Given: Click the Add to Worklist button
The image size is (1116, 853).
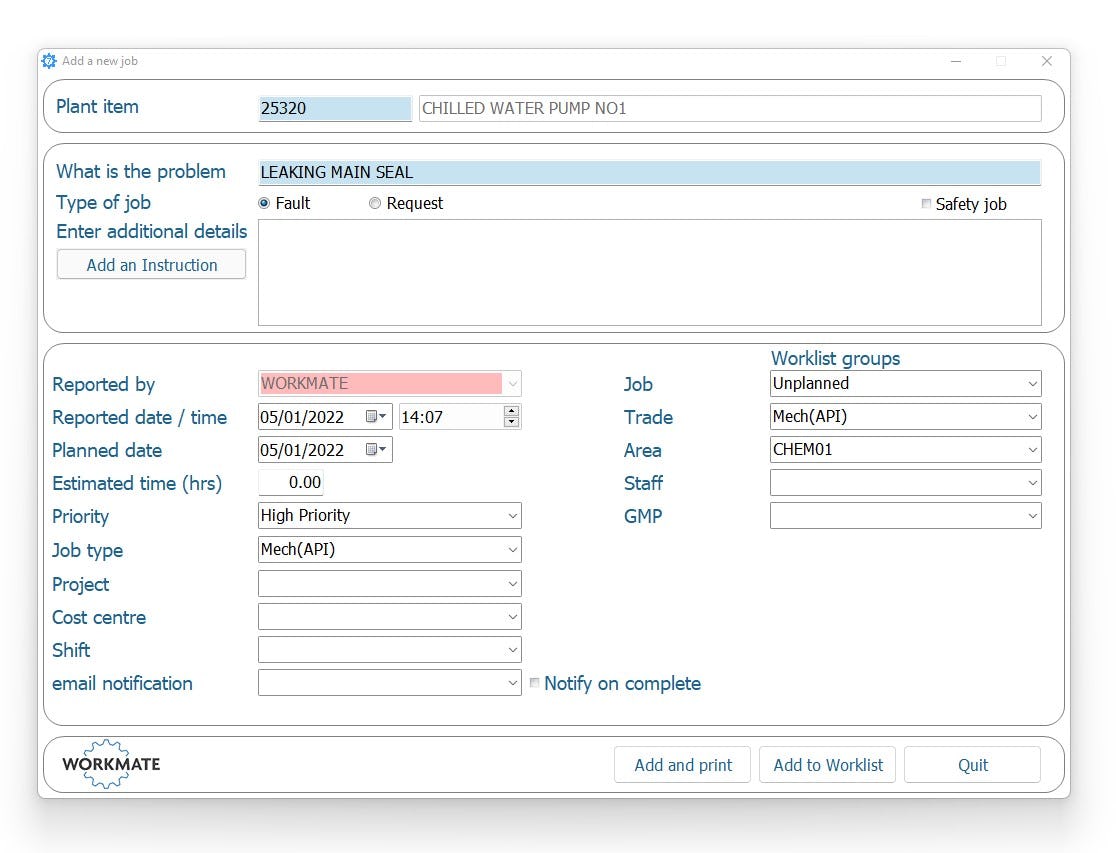Looking at the screenshot, I should pyautogui.click(x=827, y=764).
